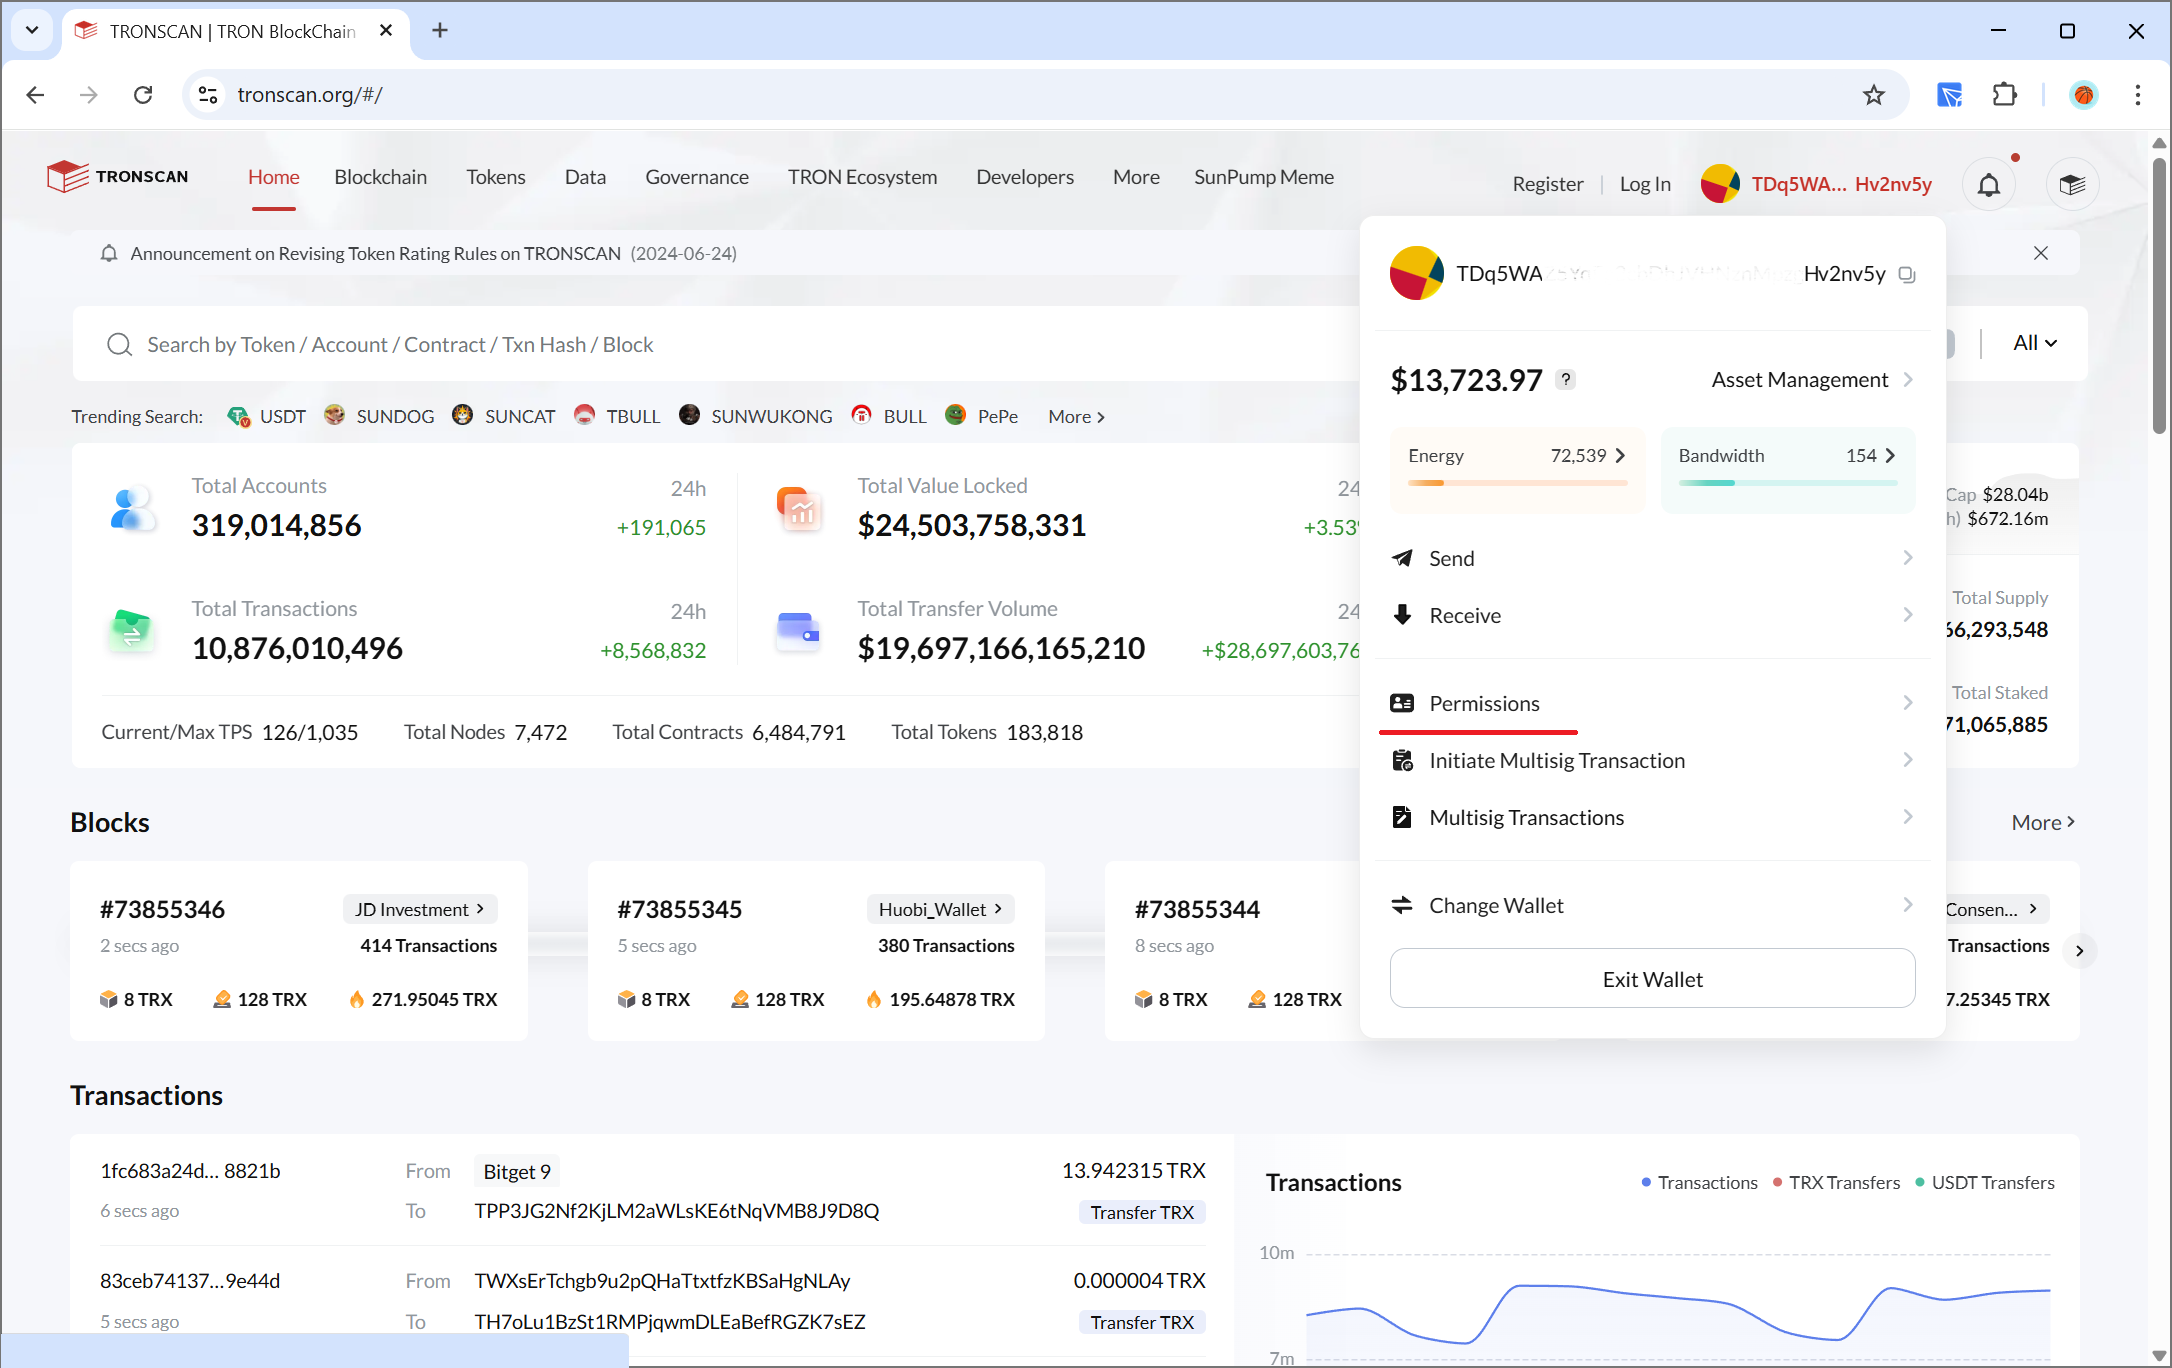Open the Data menu

[x=586, y=178]
